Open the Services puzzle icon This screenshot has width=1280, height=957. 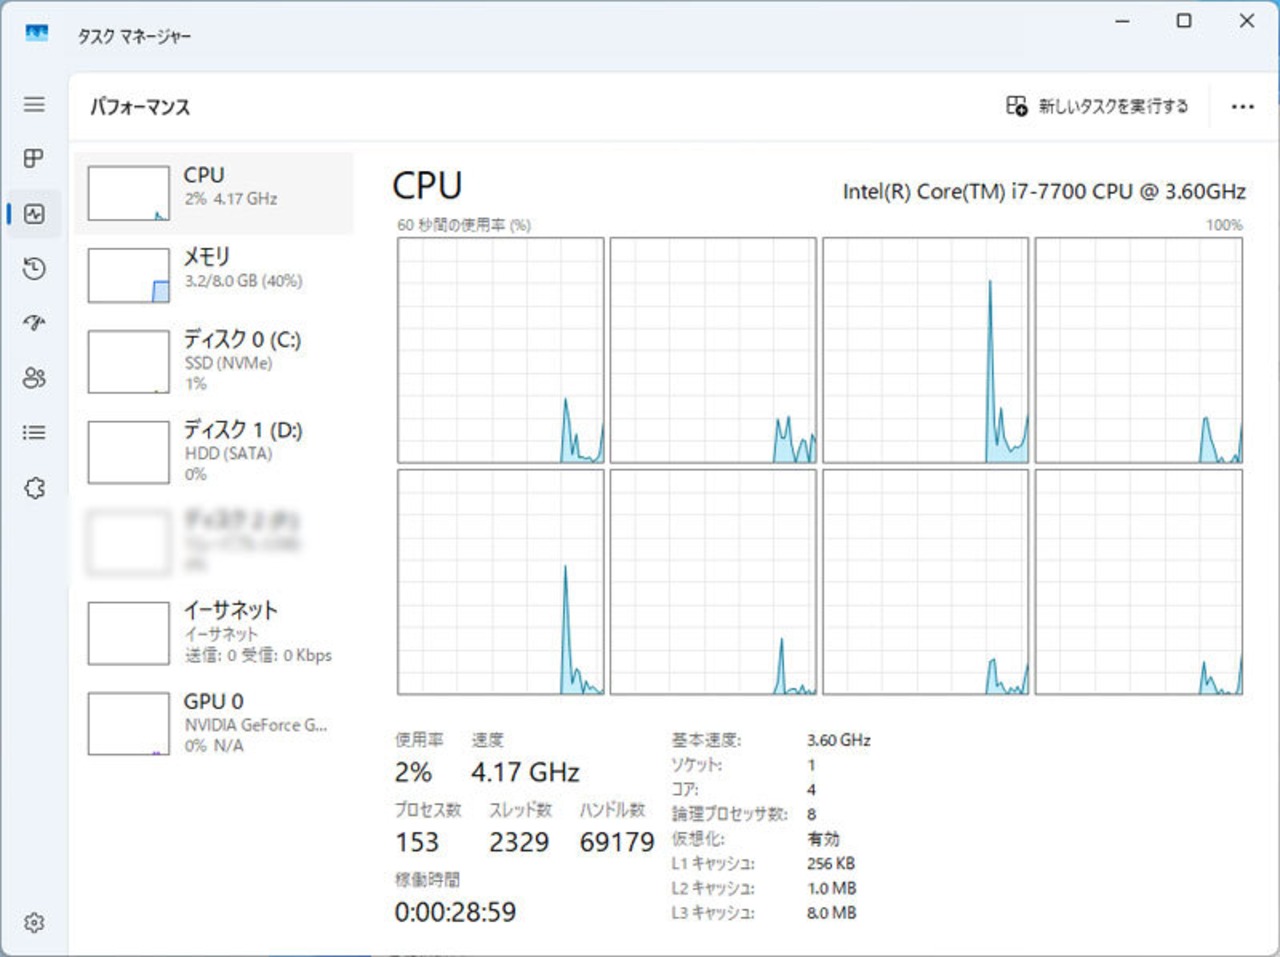[x=34, y=488]
